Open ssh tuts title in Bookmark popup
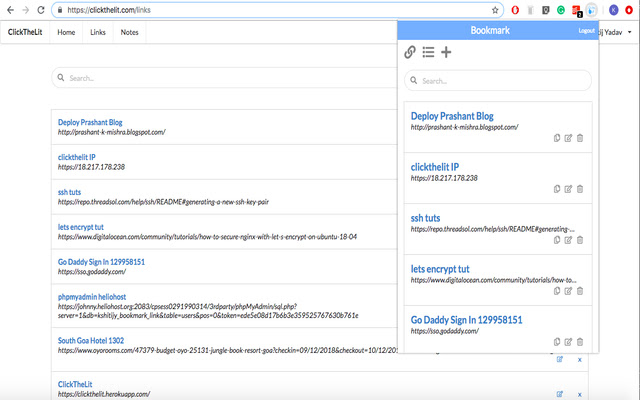The width and height of the screenshot is (640, 400). pyautogui.click(x=425, y=218)
